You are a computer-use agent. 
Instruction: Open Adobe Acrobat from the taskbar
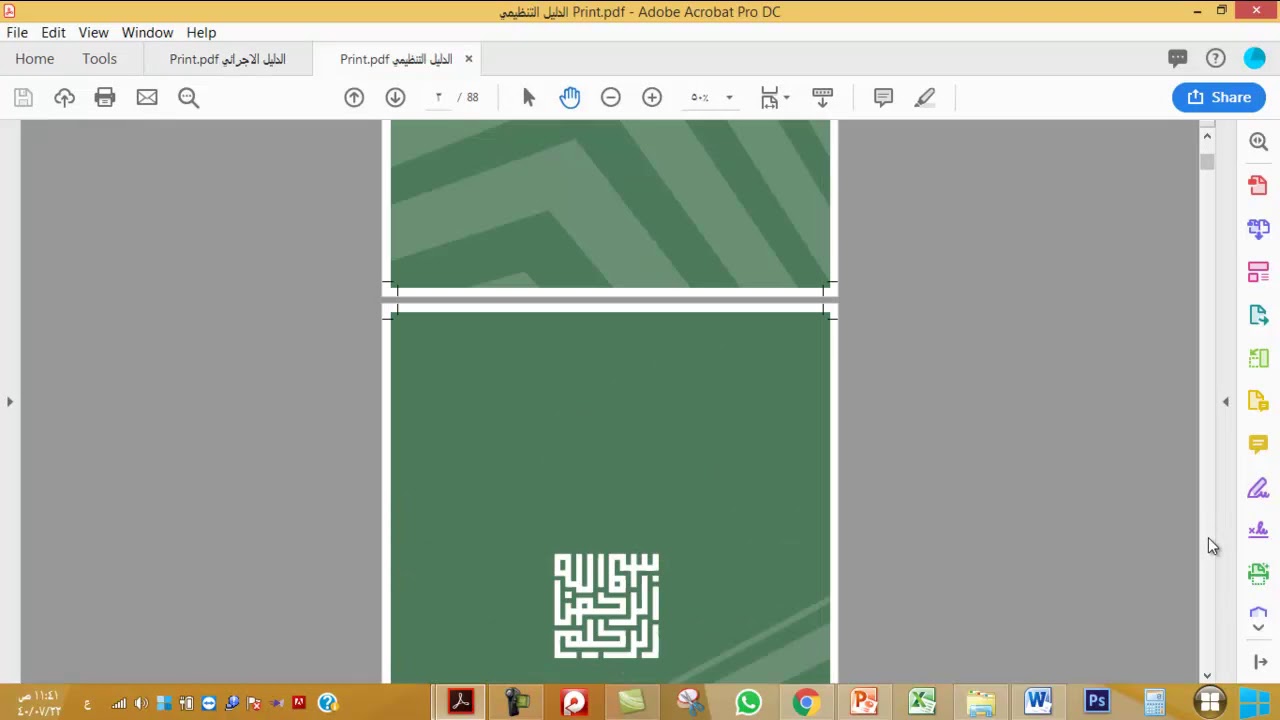[461, 702]
